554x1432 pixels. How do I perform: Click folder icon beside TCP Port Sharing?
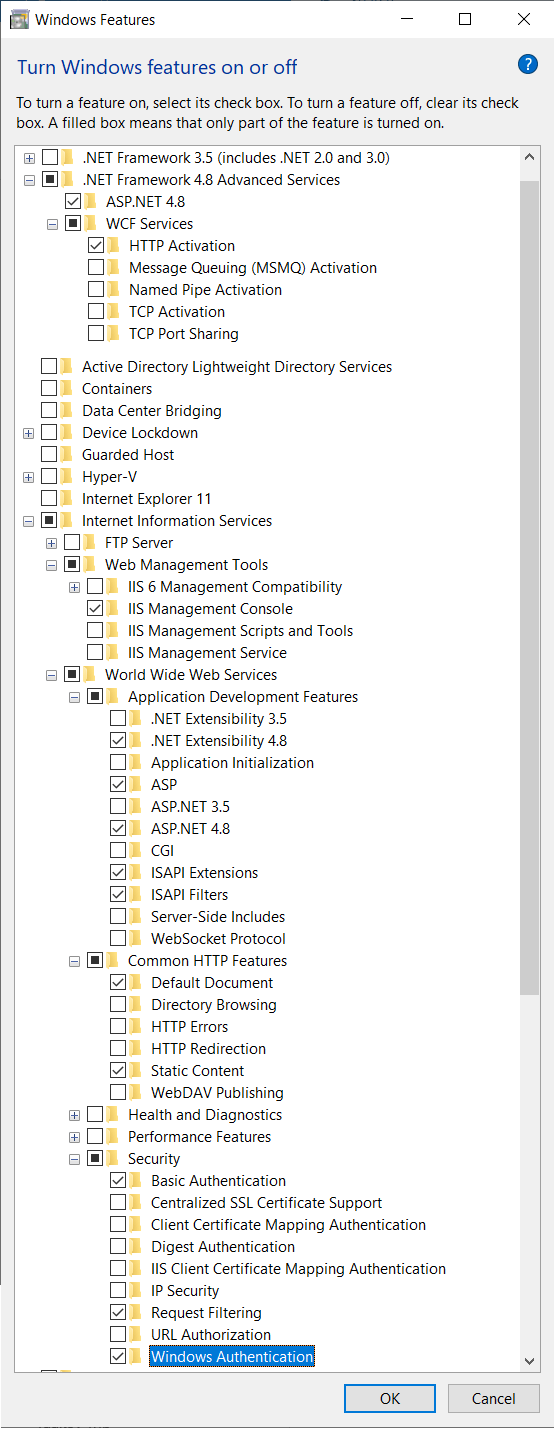coord(115,334)
